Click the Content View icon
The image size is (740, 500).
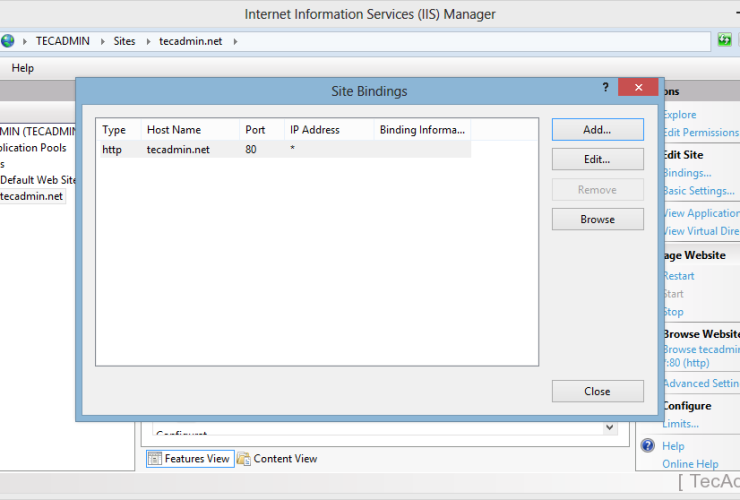[x=243, y=459]
